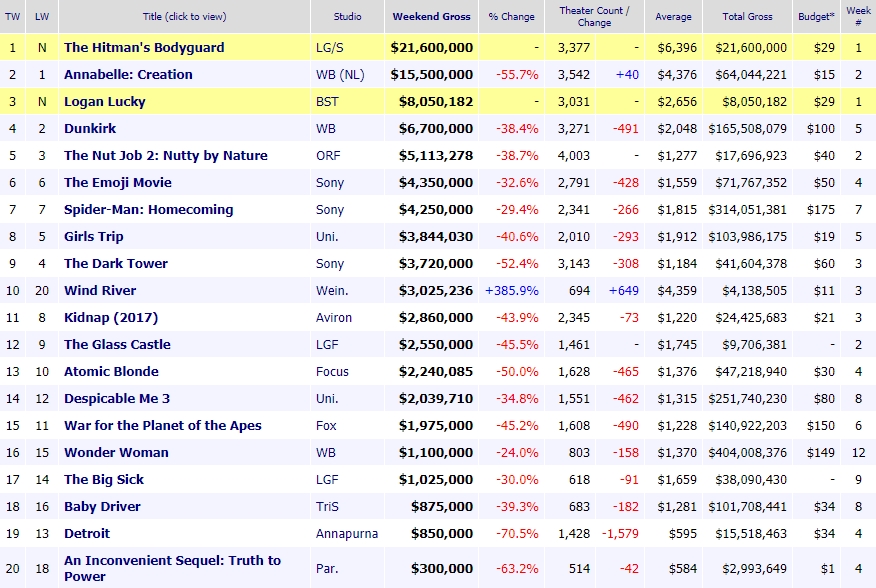Screen dimensions: 876x588
Task: Select the TriS studio entry
Action: (327, 507)
